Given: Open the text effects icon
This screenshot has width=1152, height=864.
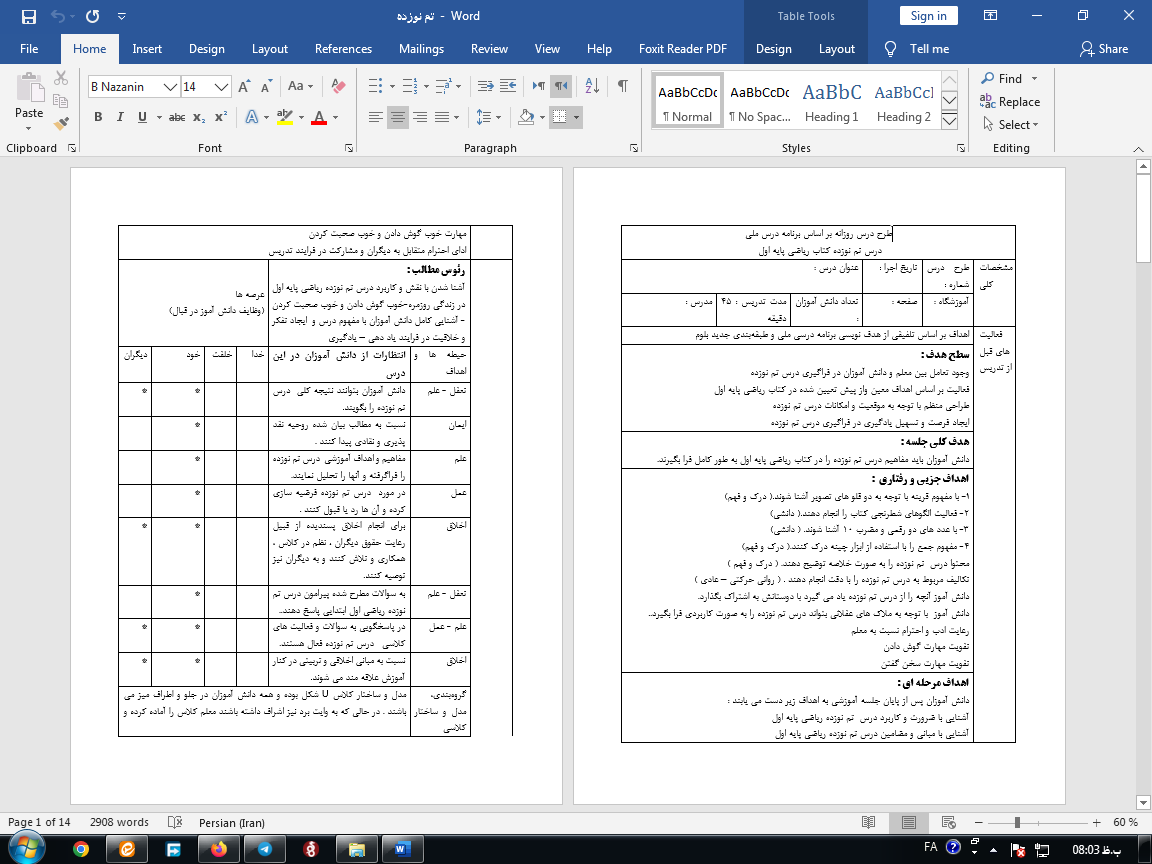Looking at the screenshot, I should (252, 117).
